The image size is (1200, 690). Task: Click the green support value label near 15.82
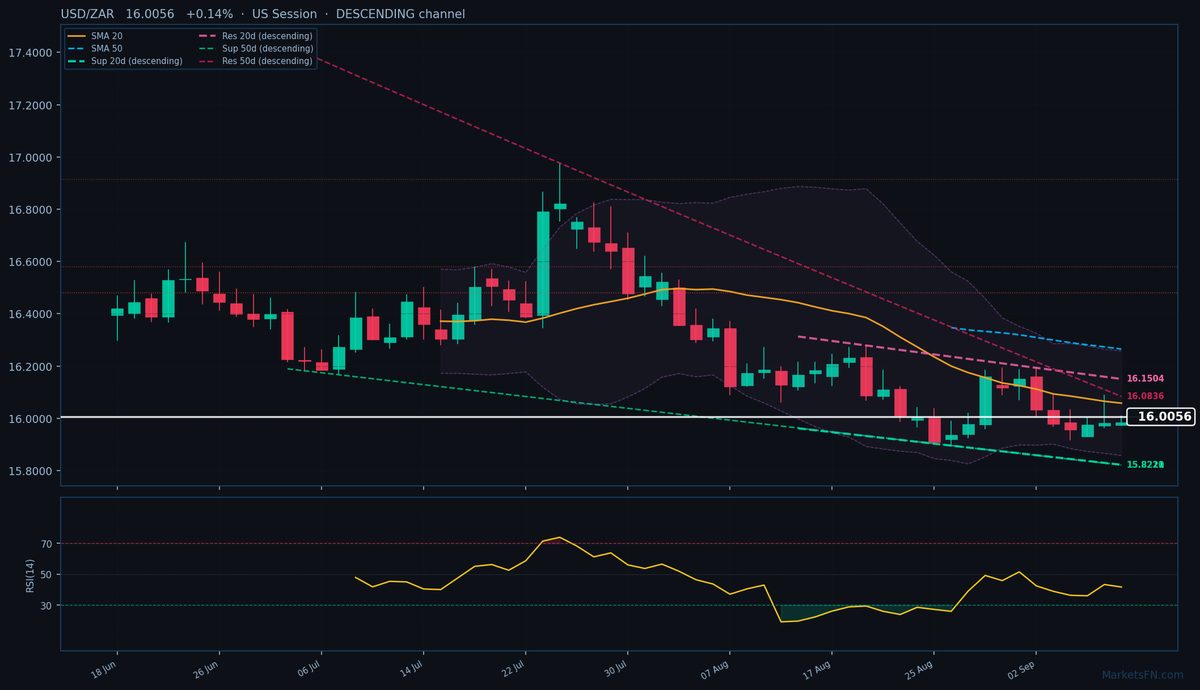[1145, 465]
